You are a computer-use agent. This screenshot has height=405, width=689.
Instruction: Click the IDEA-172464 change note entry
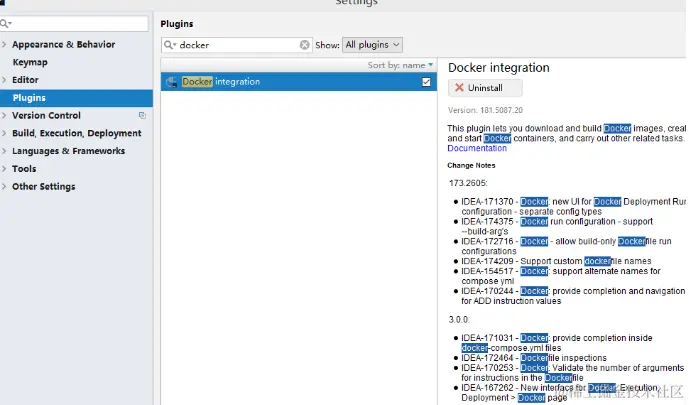pos(533,358)
